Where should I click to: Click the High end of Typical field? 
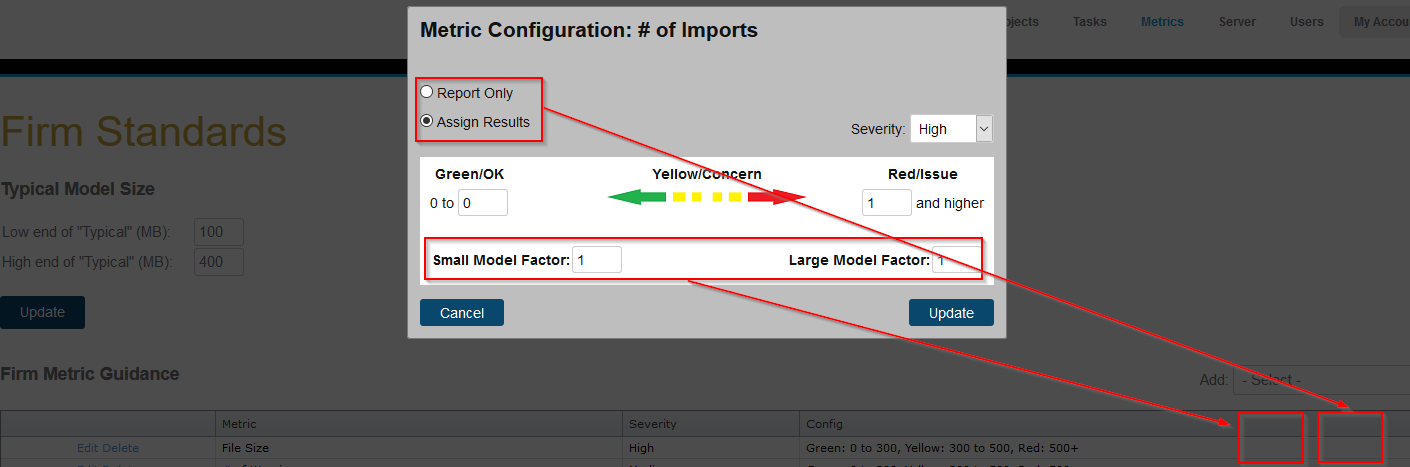coord(219,262)
